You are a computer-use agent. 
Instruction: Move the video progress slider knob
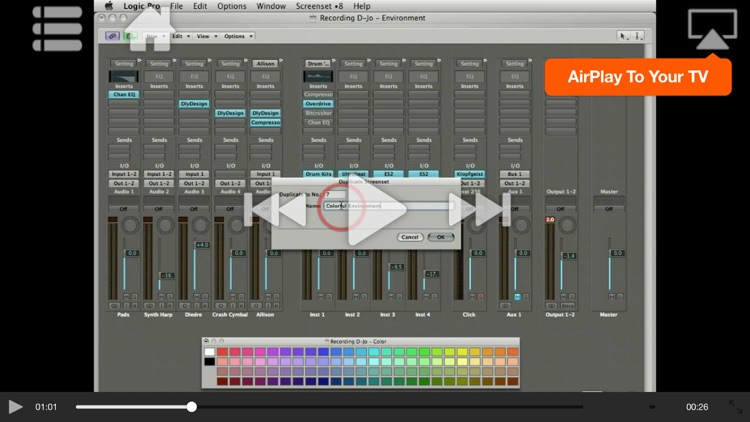[x=192, y=407]
